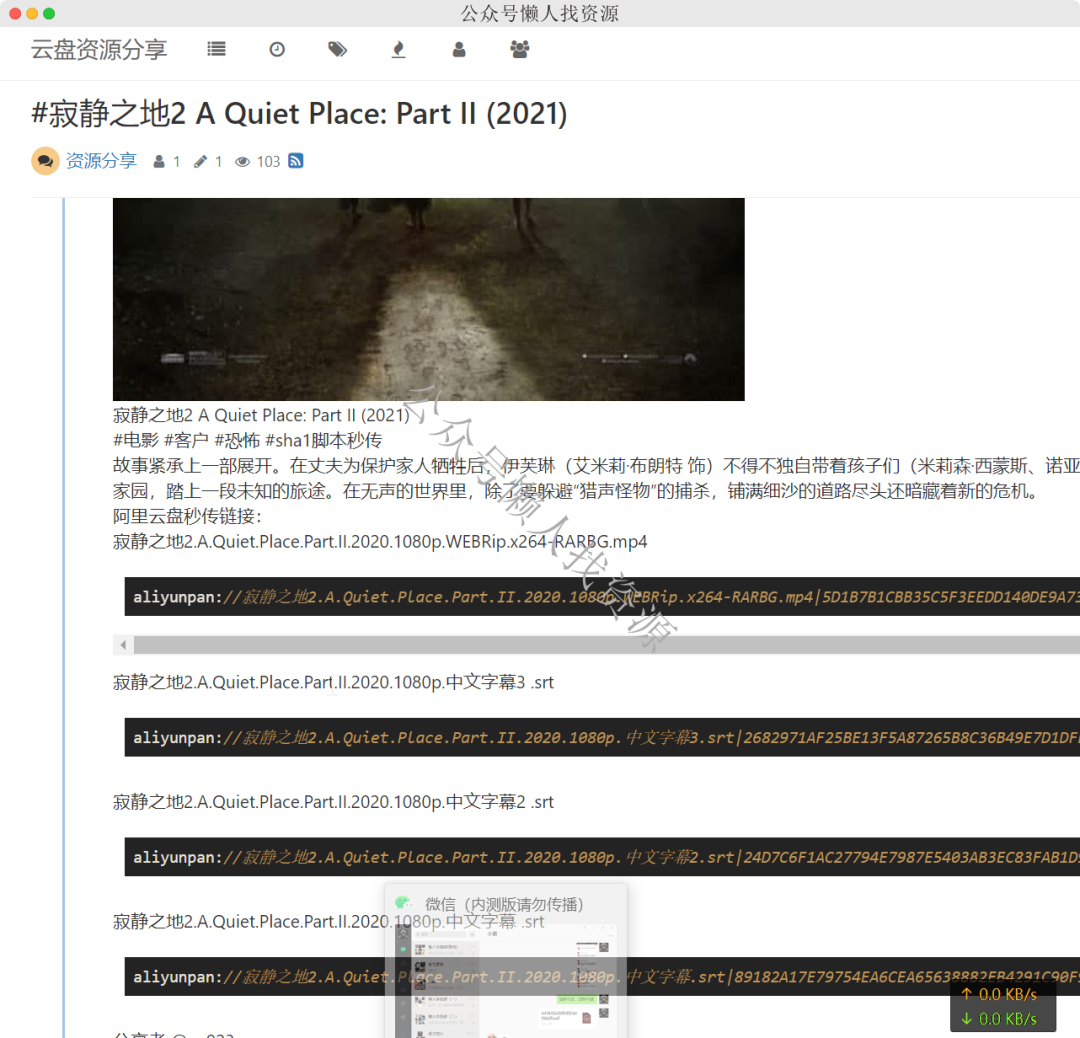1080x1038 pixels.
Task: Click the #电影 #客户 #恐怖 tags line
Action: [247, 440]
